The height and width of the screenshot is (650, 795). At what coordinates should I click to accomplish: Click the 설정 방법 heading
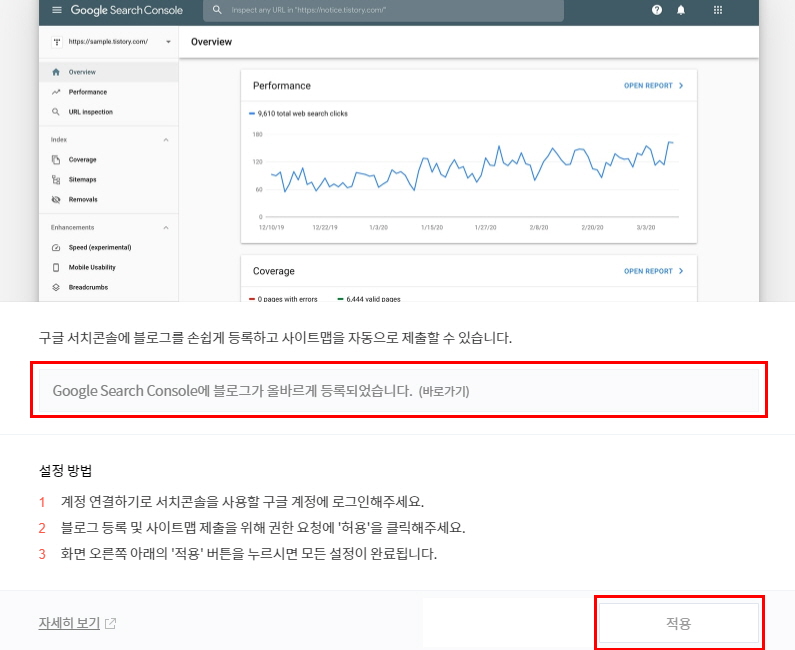(x=65, y=471)
